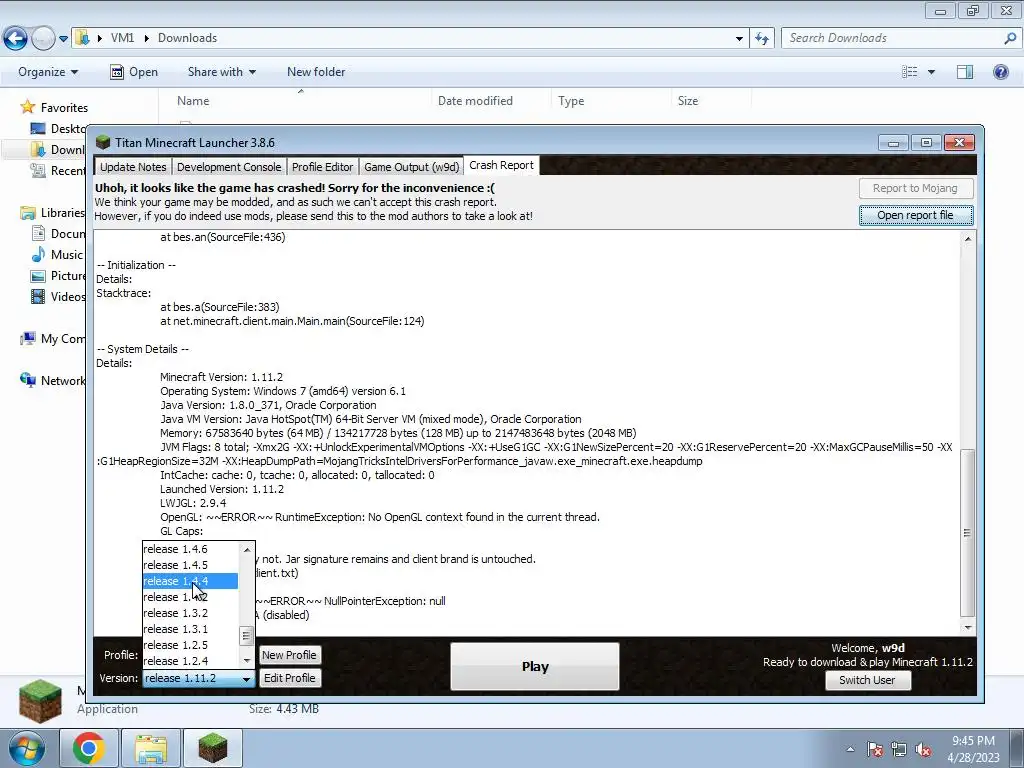Open the view options dropdown arrow

tap(931, 72)
